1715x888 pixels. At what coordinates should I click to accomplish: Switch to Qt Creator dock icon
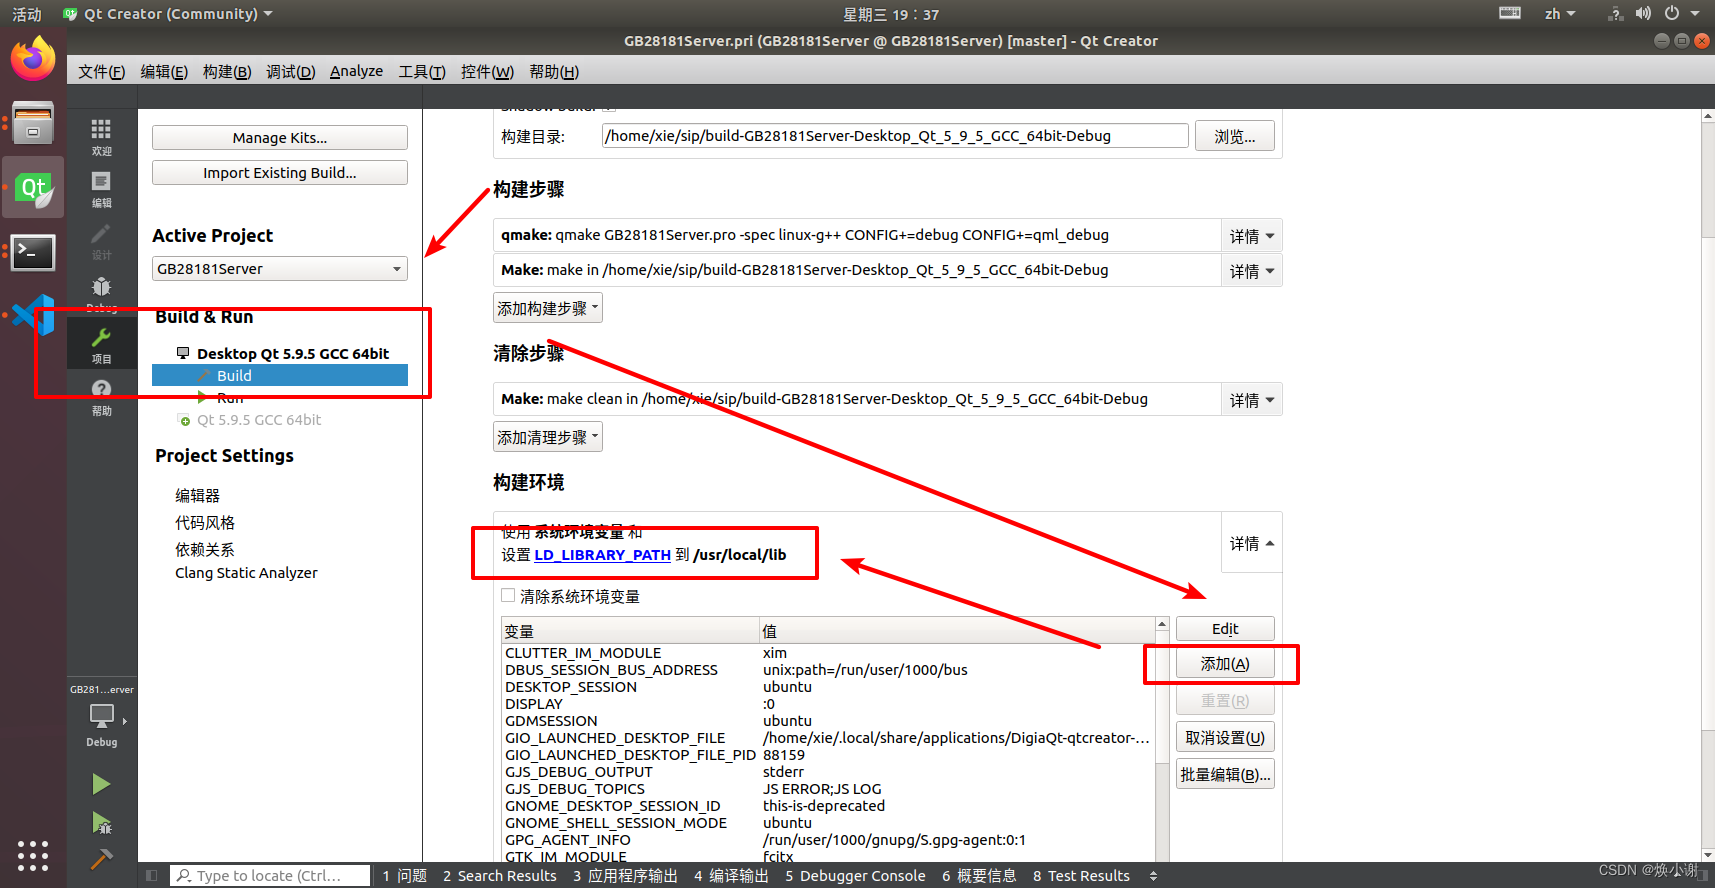coord(33,188)
